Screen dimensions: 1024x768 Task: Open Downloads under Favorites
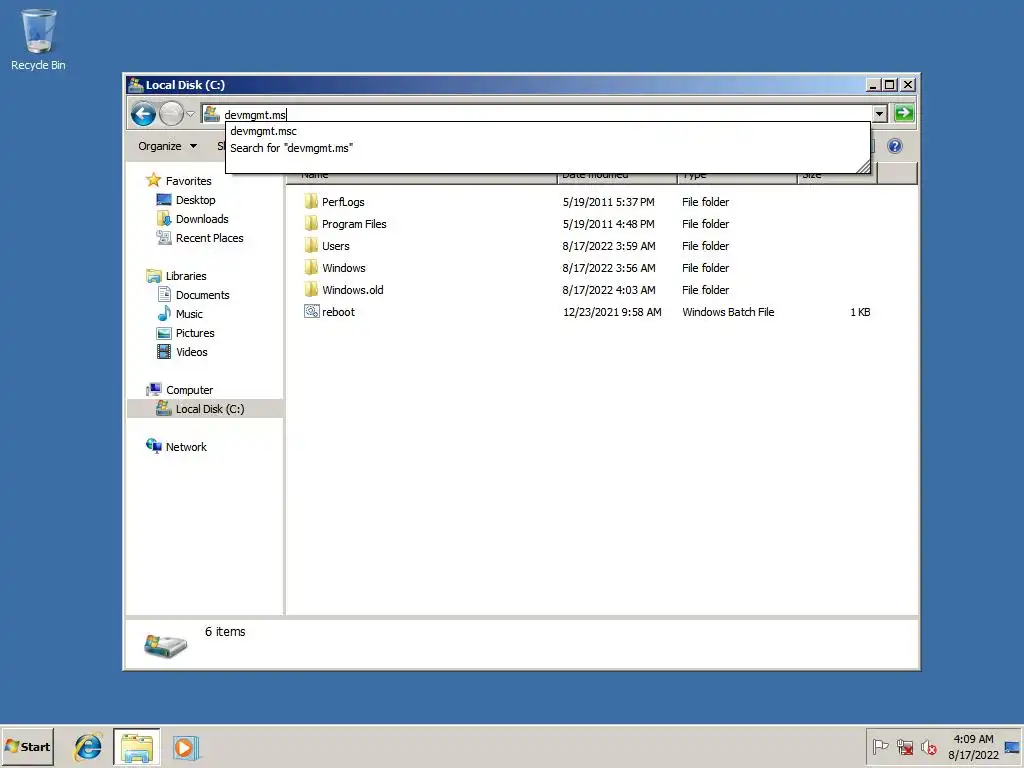[202, 219]
